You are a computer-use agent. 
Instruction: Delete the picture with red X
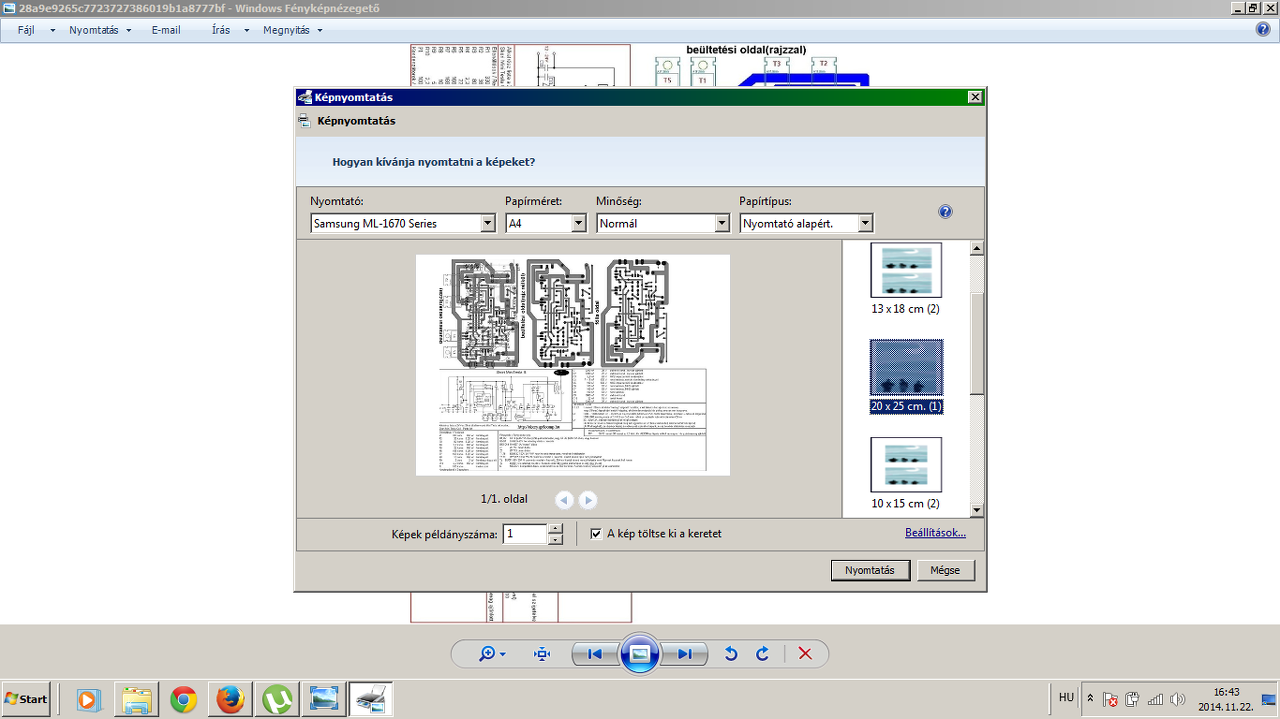[x=805, y=654]
